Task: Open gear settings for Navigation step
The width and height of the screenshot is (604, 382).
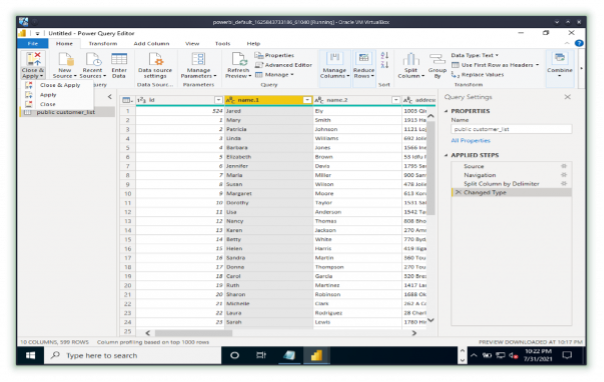Action: tap(564, 175)
